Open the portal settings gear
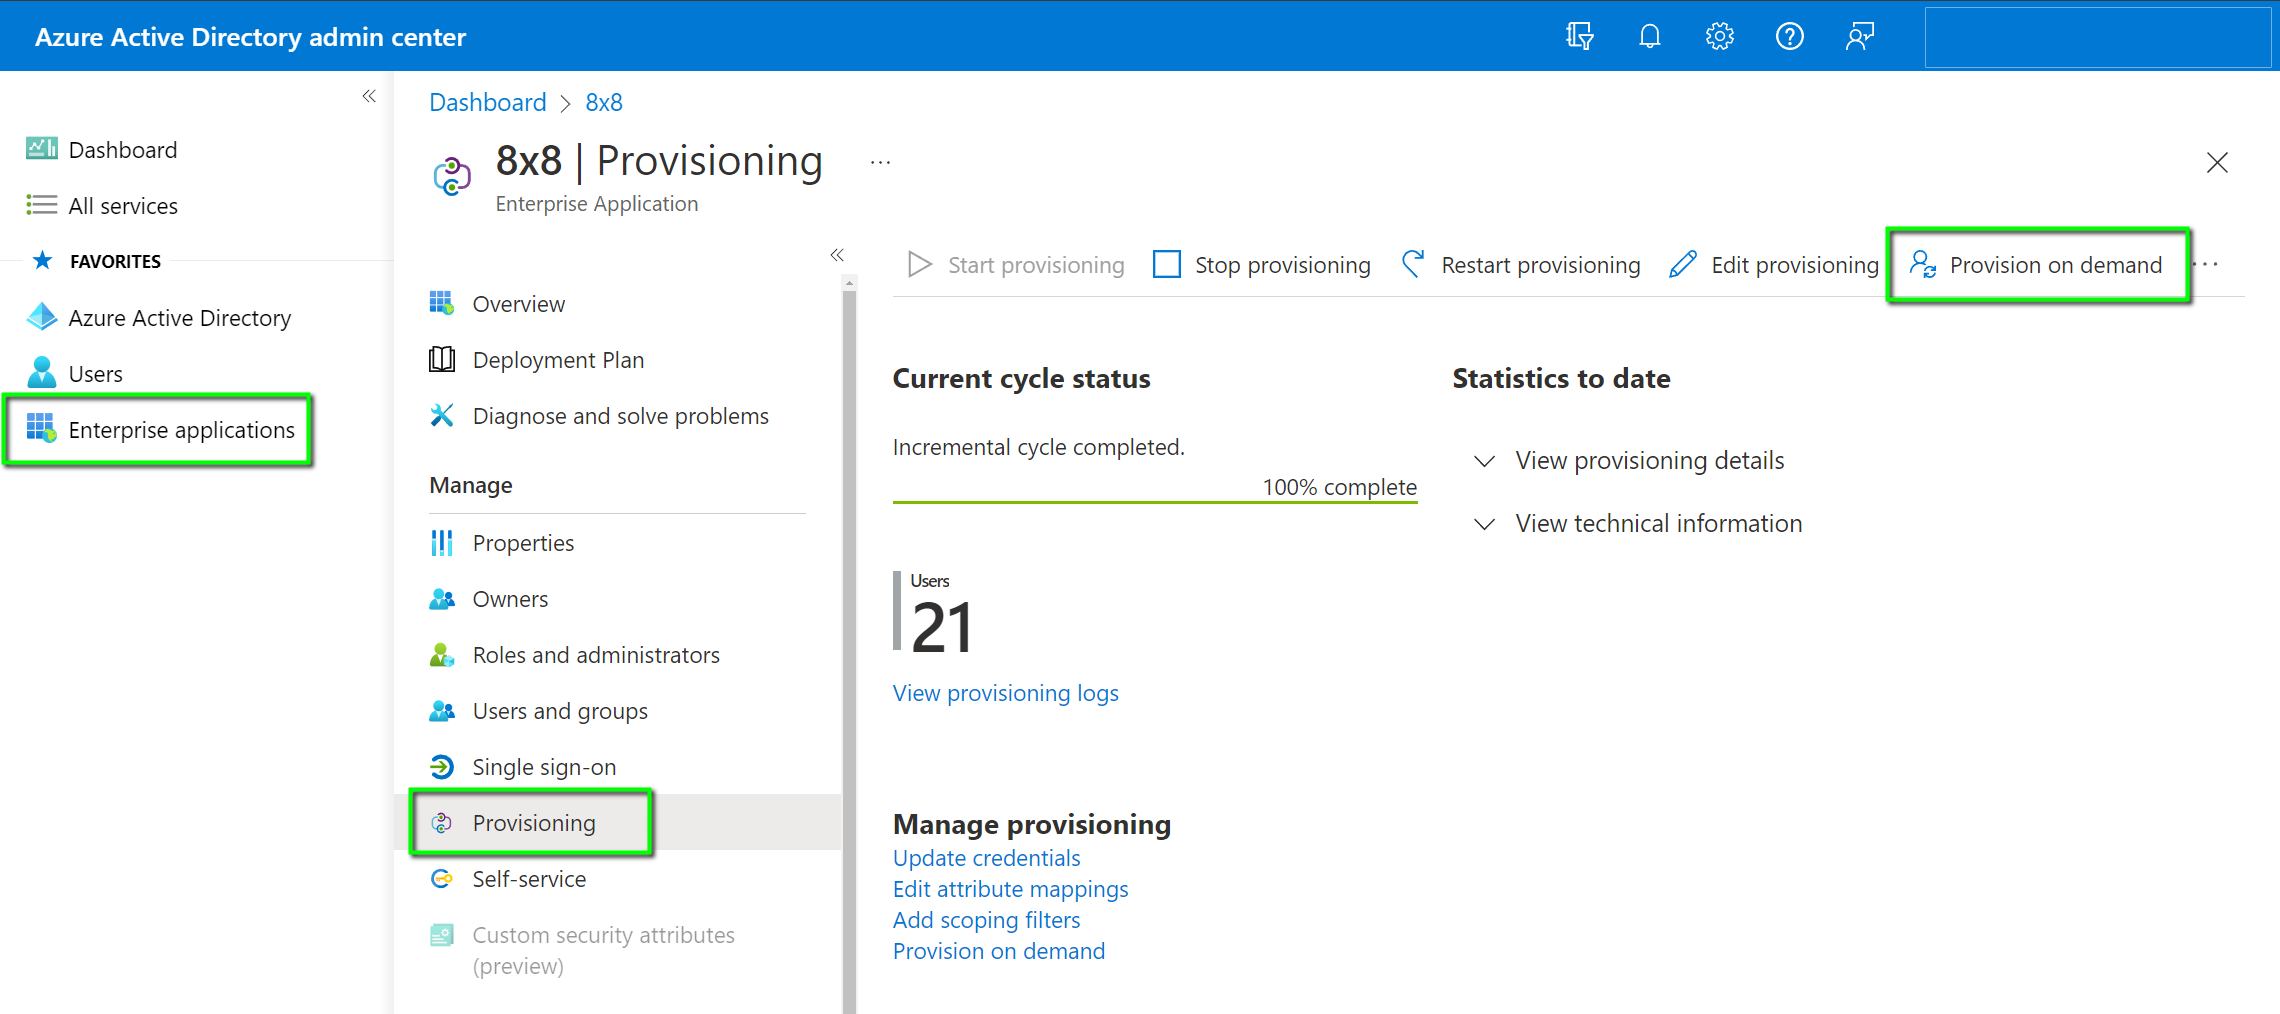2280x1014 pixels. (1719, 37)
